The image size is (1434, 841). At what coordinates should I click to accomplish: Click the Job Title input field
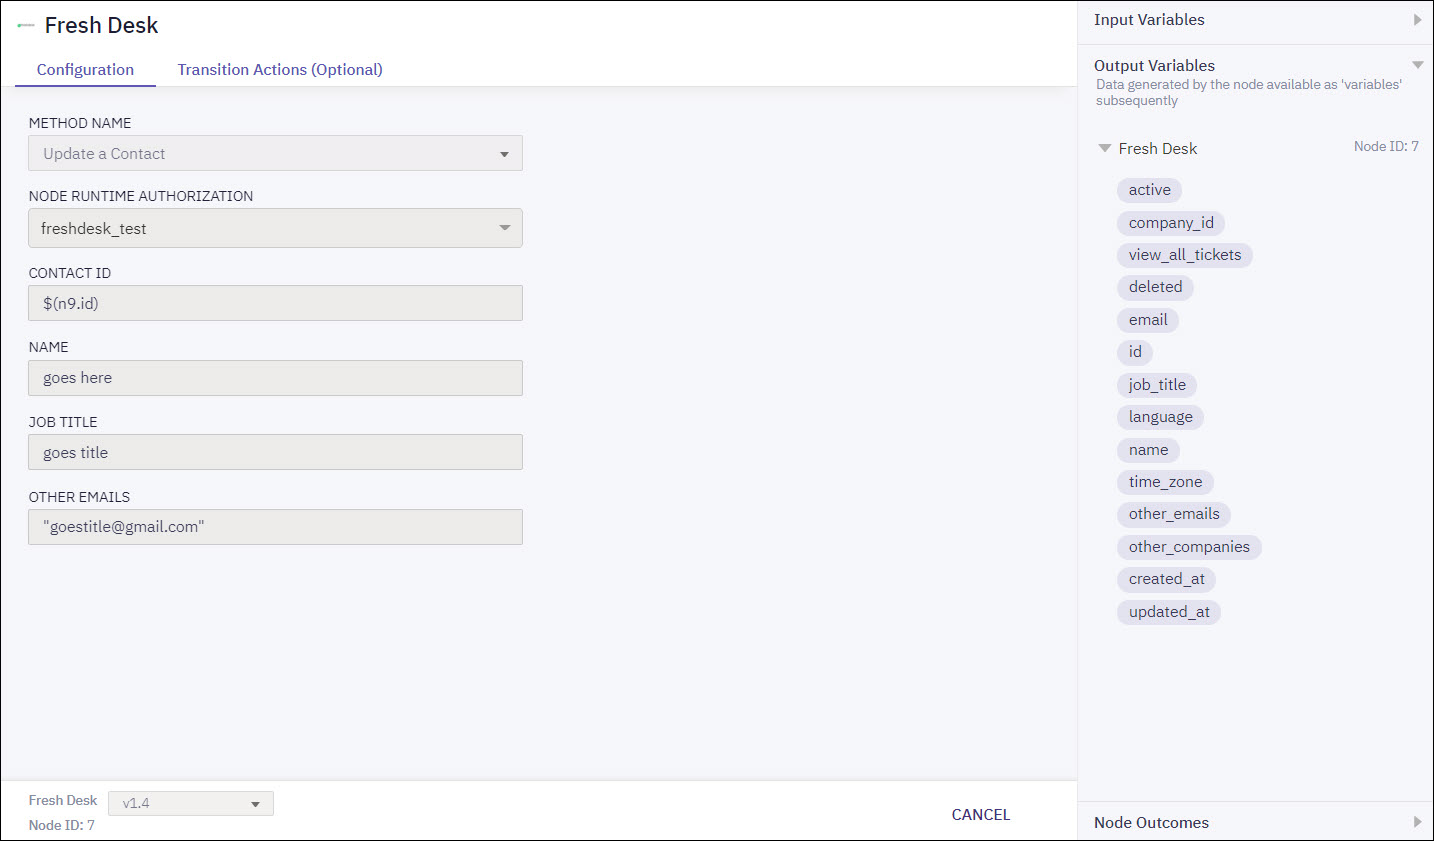tap(275, 452)
